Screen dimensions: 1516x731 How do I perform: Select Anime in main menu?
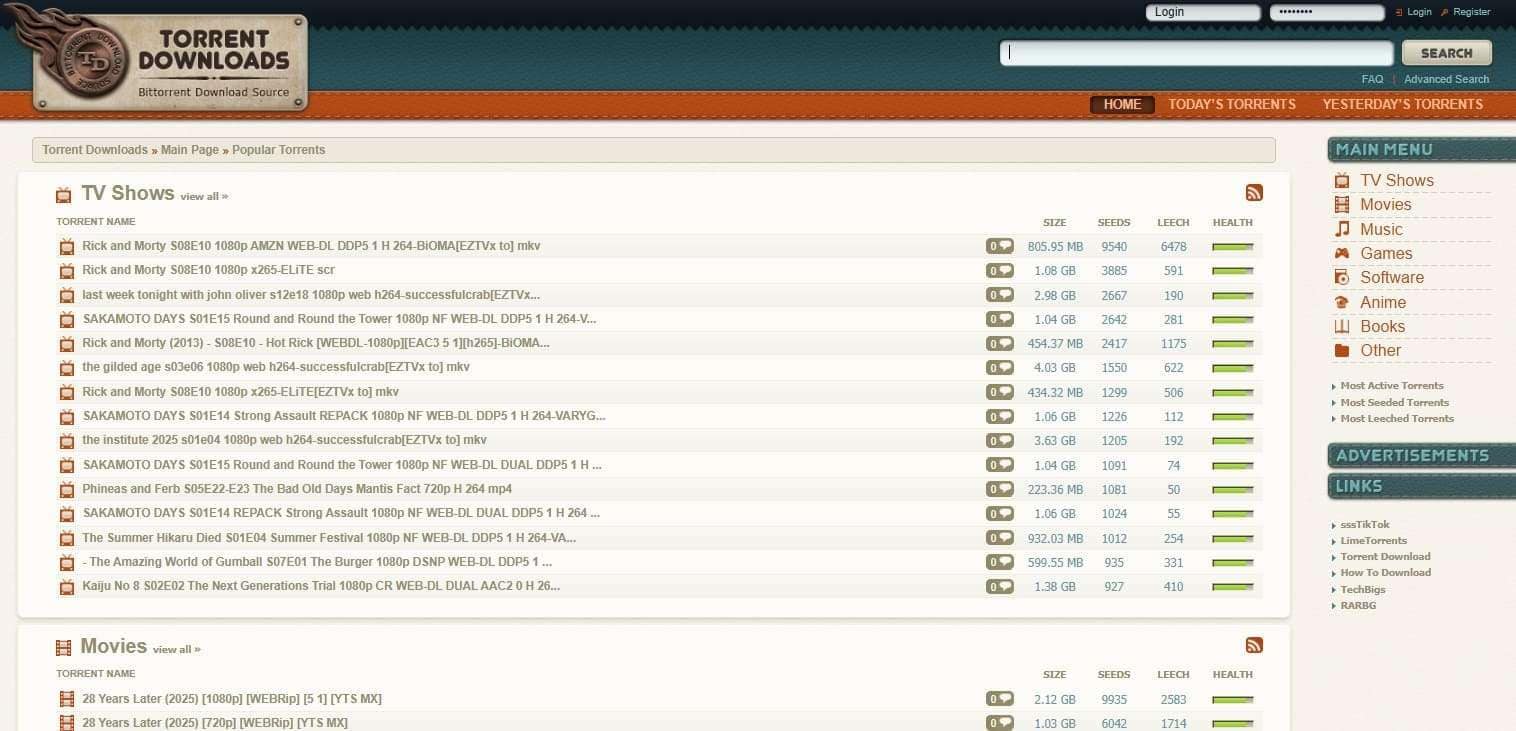pyautogui.click(x=1383, y=302)
